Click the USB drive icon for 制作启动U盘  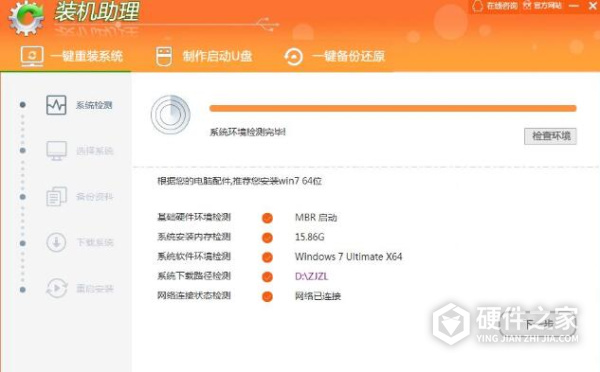tap(164, 56)
